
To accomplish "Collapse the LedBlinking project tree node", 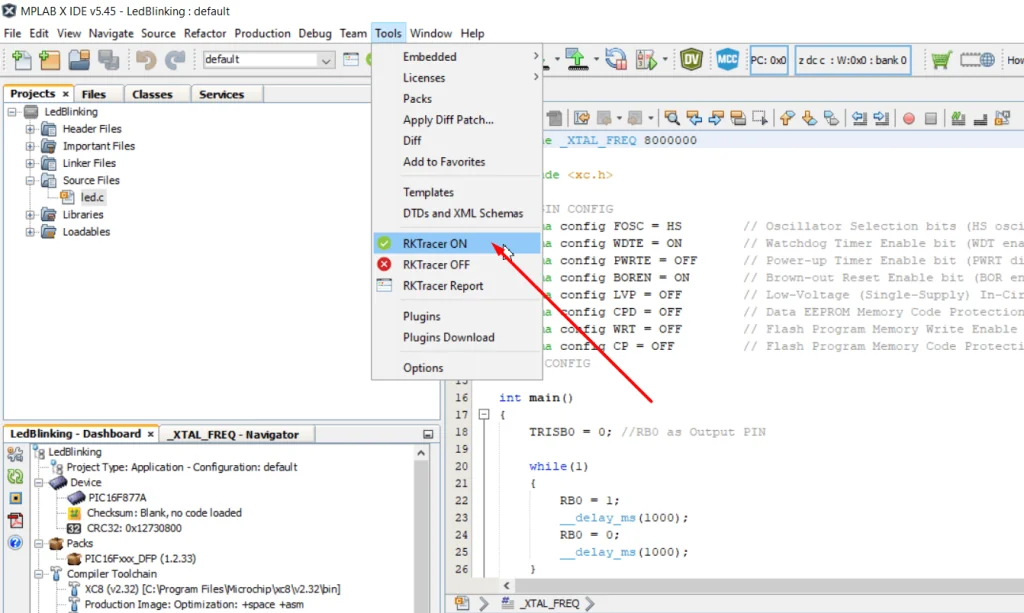I will point(12,112).
